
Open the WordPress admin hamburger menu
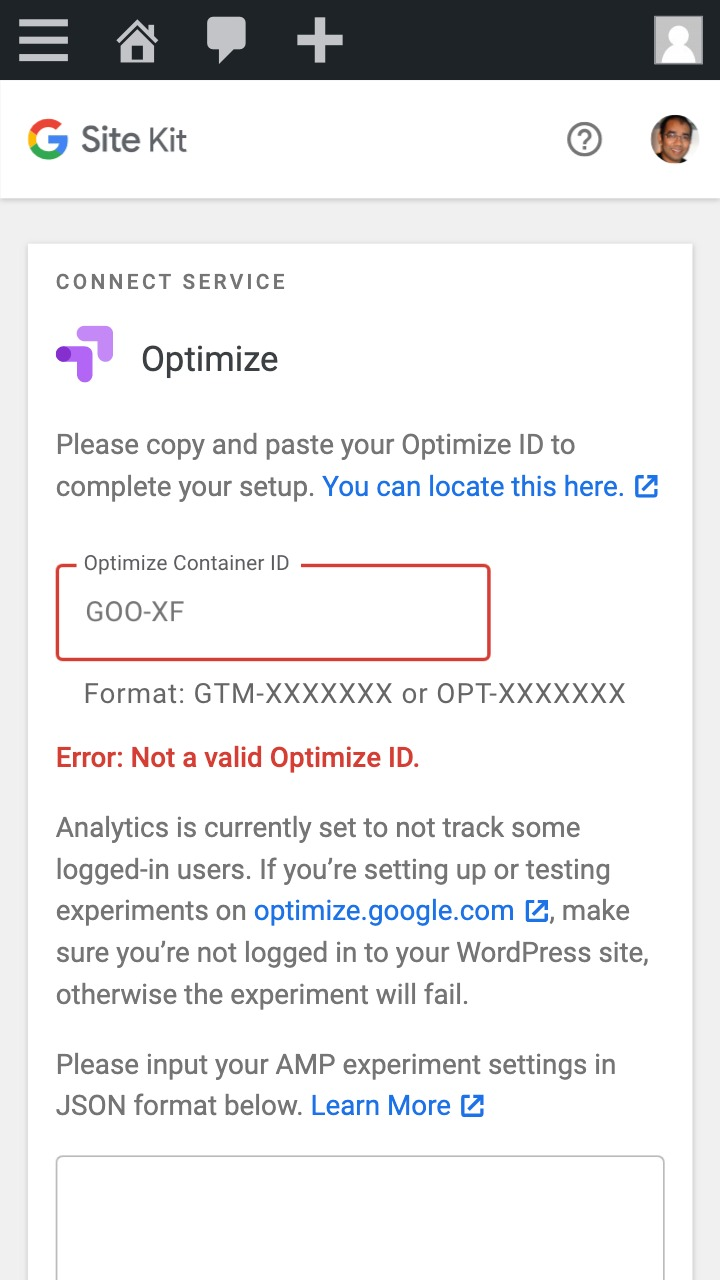point(42,40)
